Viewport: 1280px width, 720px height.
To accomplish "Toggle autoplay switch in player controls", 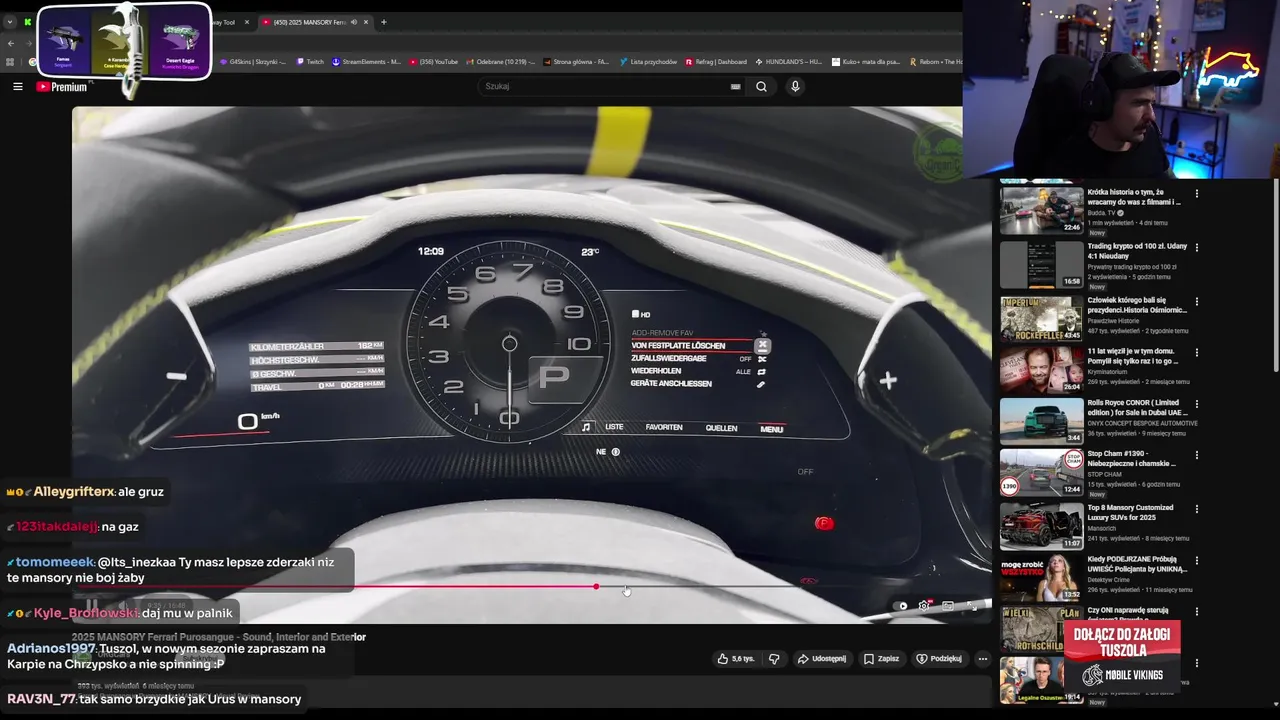I will (902, 606).
